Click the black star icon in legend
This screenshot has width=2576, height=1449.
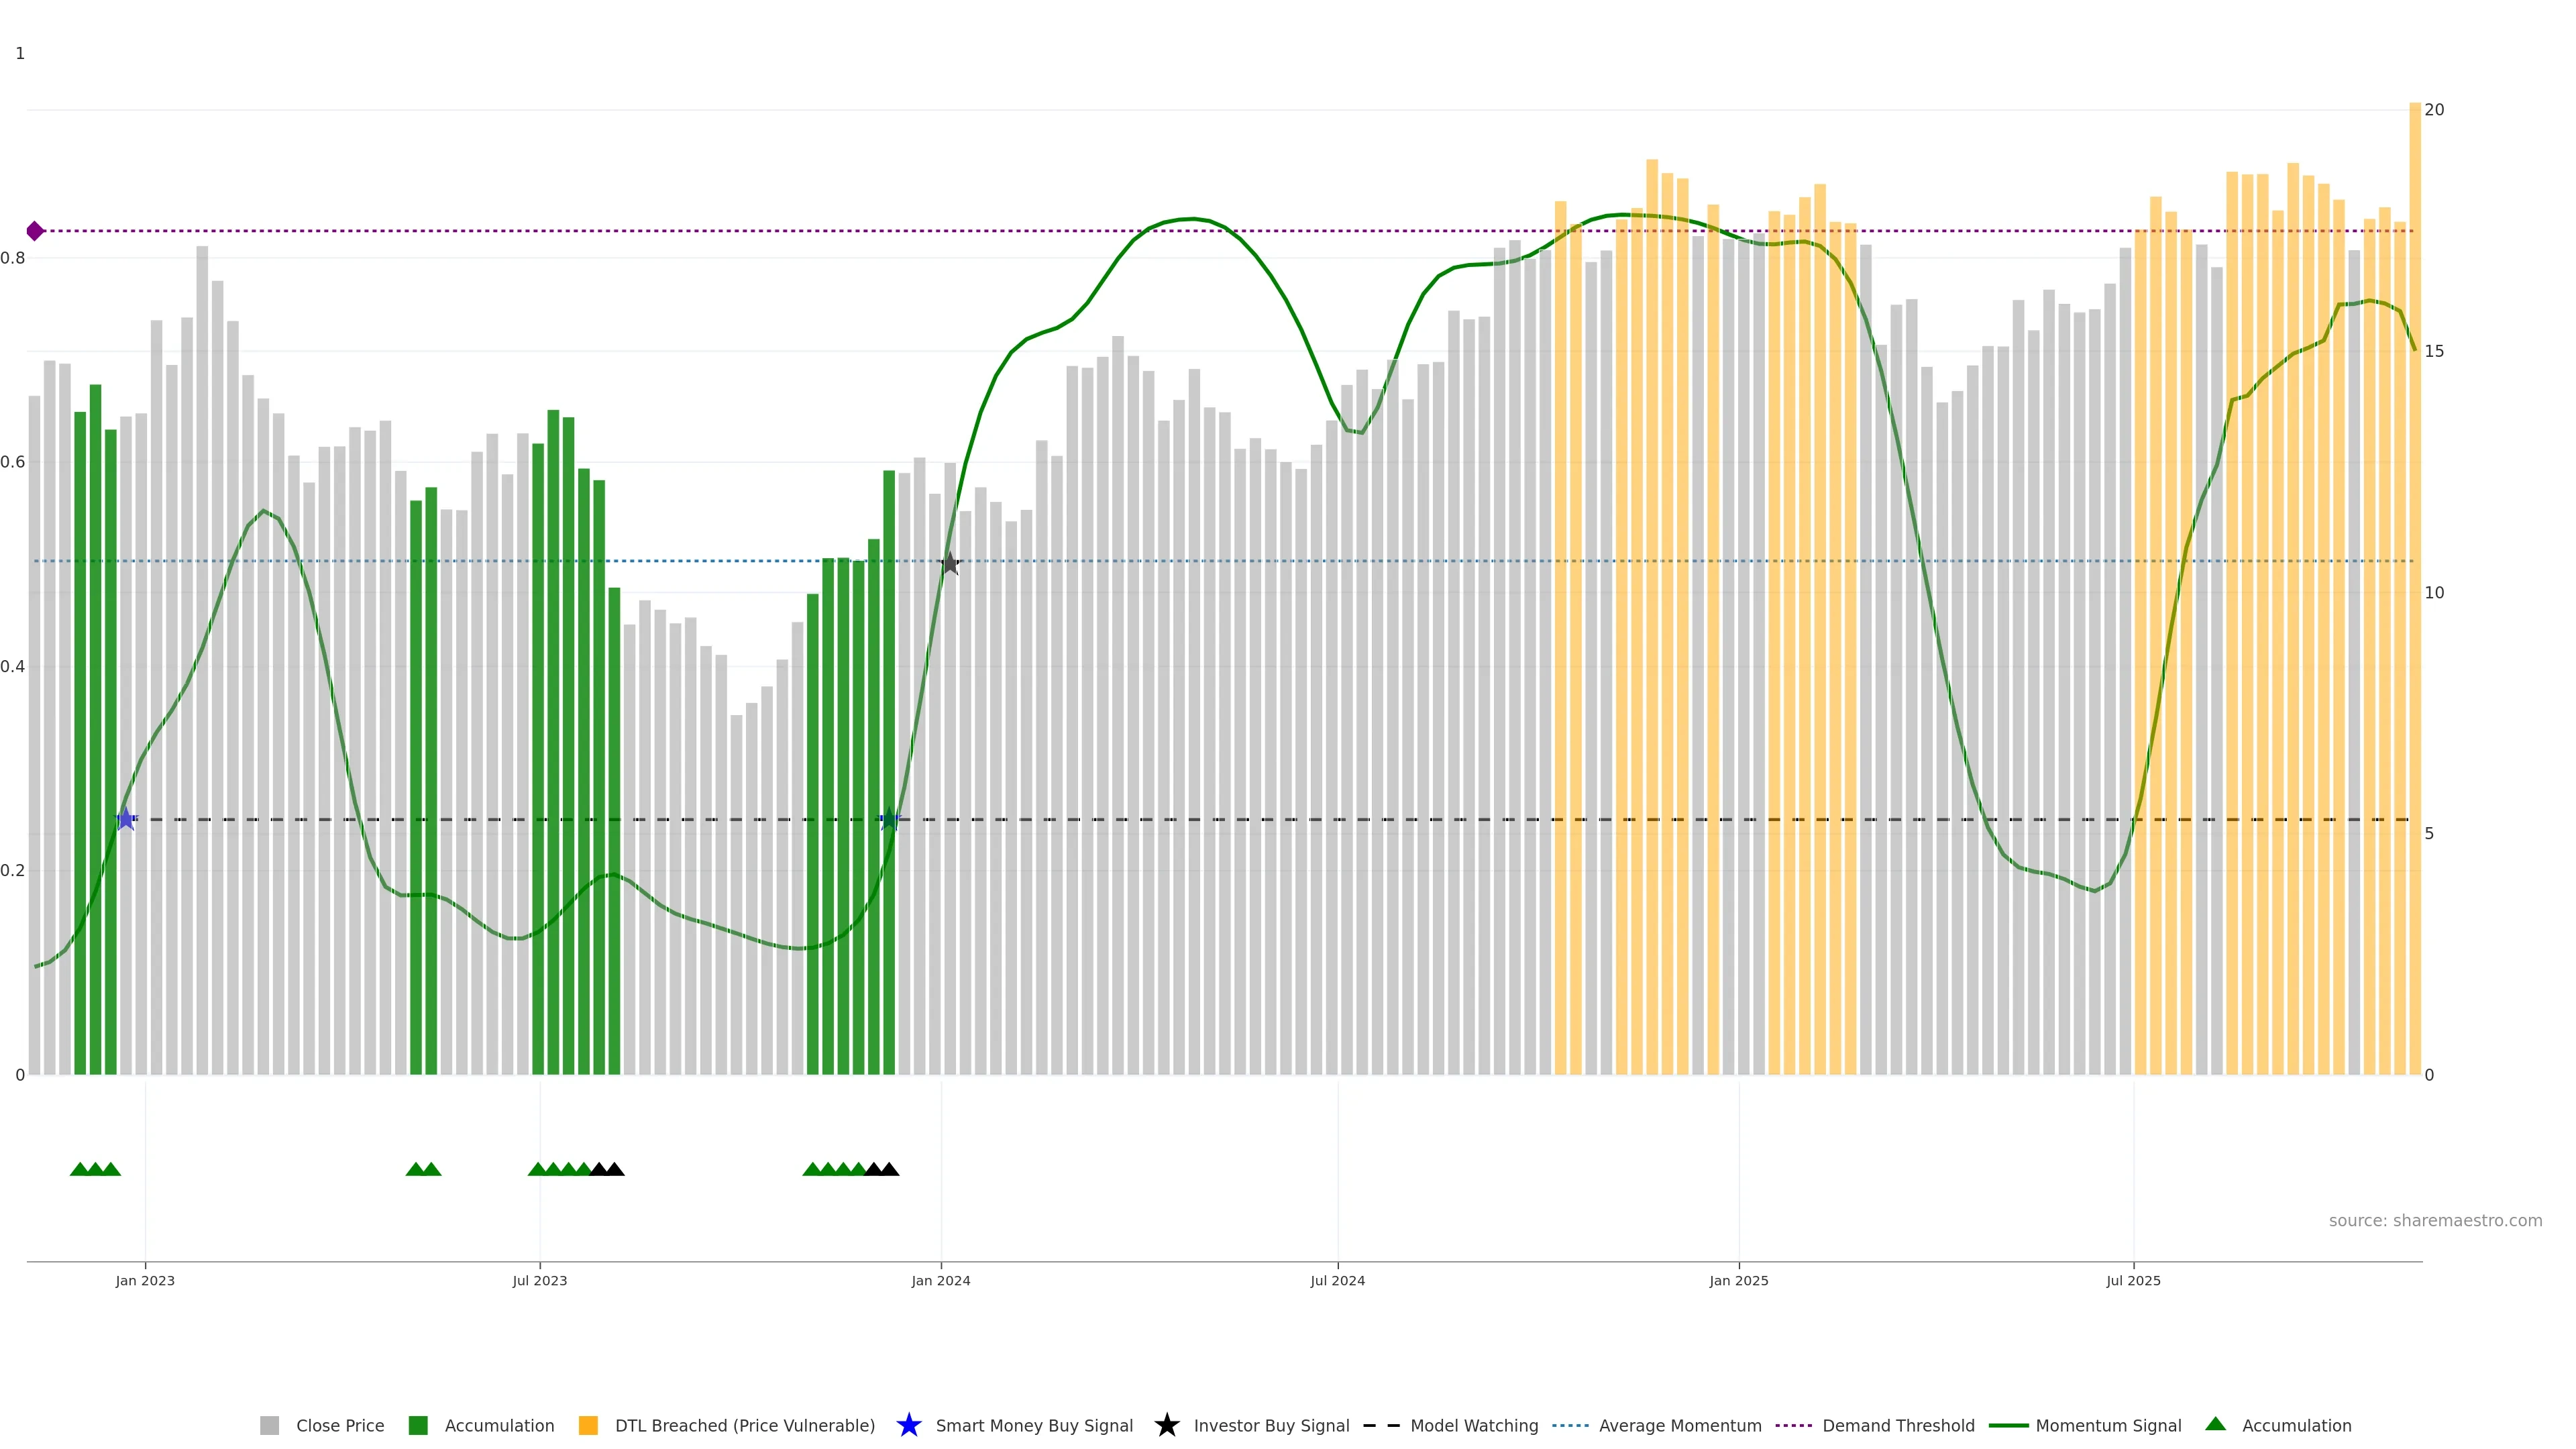[x=1166, y=1425]
